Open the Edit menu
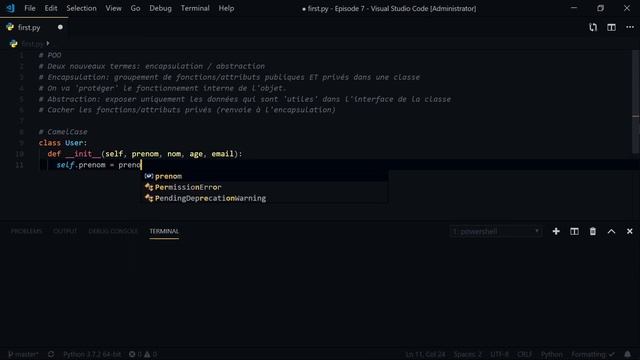The width and height of the screenshot is (640, 360). tap(51, 8)
